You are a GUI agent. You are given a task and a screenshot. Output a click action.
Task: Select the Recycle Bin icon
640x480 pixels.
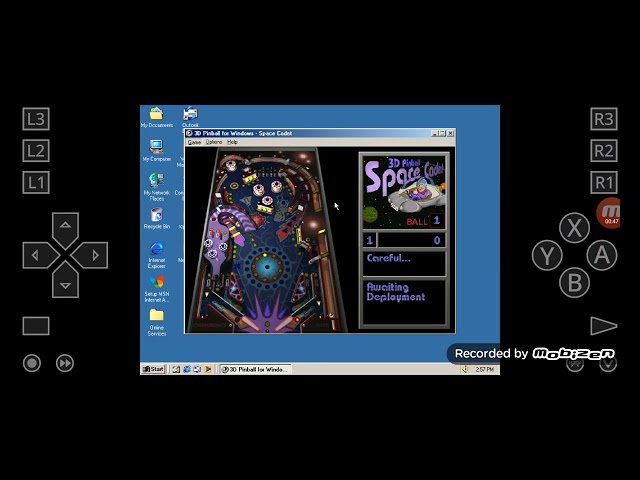(x=157, y=219)
